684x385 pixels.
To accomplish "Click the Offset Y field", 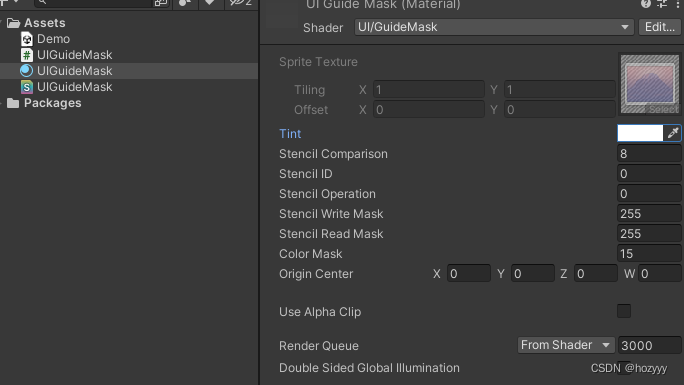I will [x=560, y=110].
